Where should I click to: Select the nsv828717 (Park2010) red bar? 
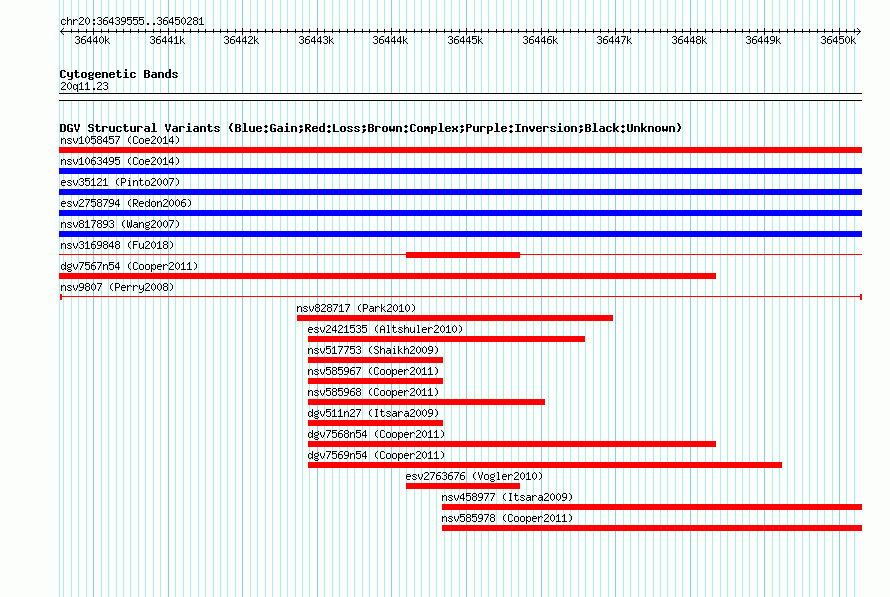455,318
